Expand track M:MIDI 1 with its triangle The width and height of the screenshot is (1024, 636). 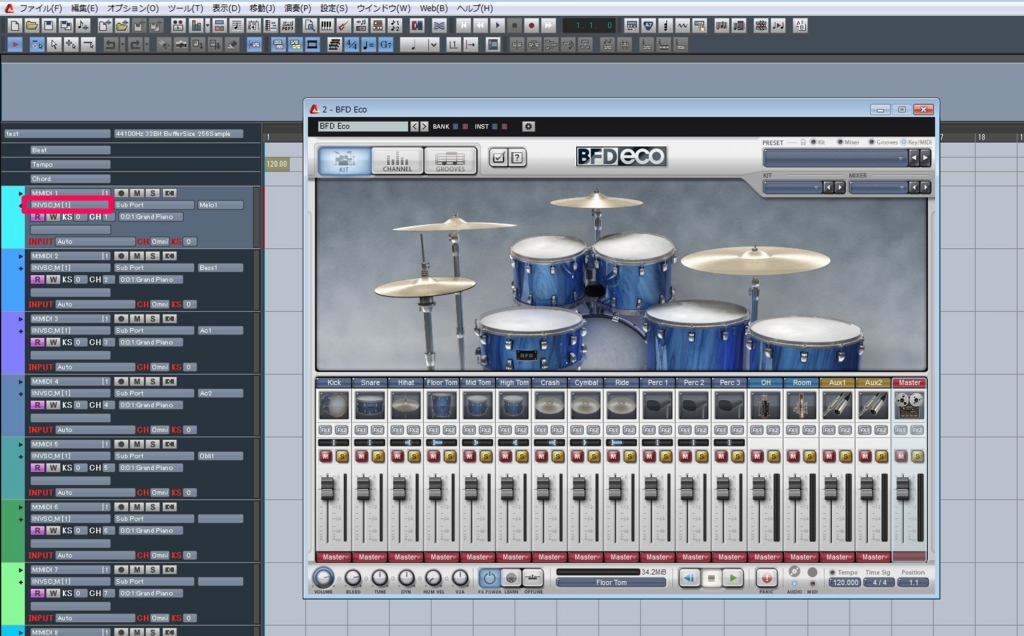point(21,194)
